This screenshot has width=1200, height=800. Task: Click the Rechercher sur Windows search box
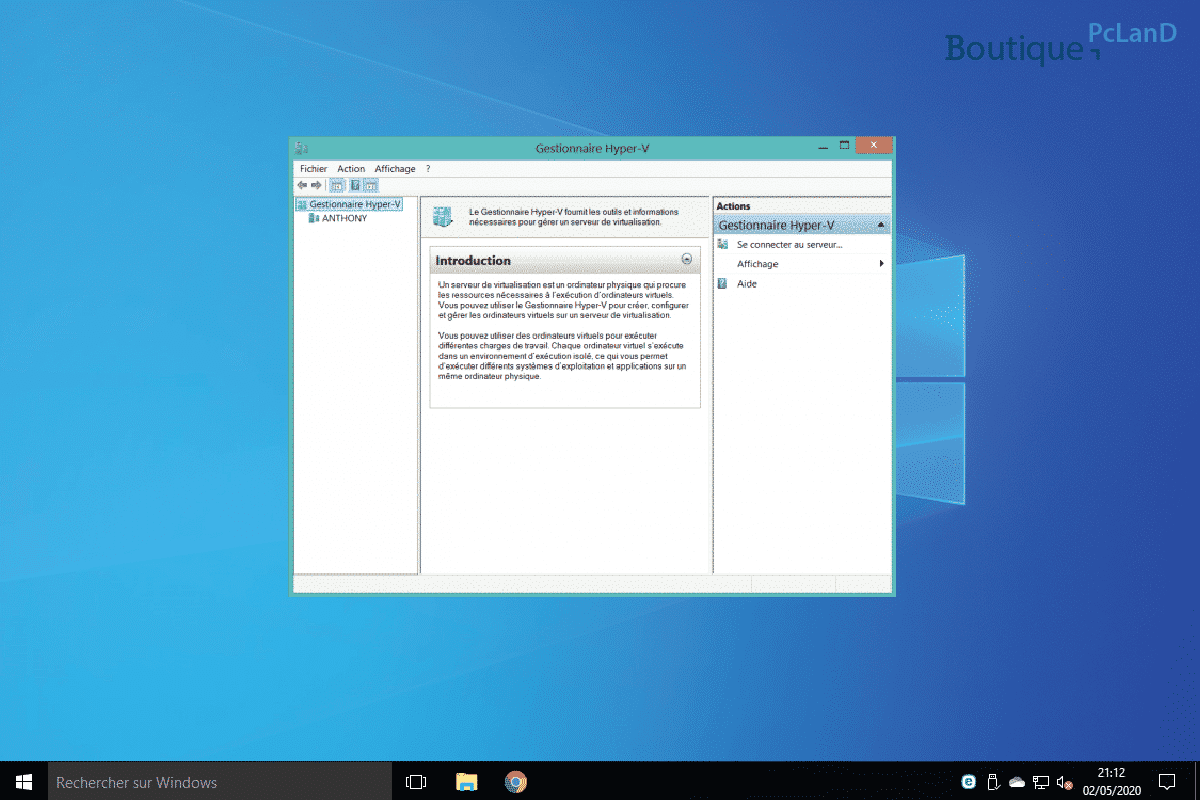coord(219,782)
